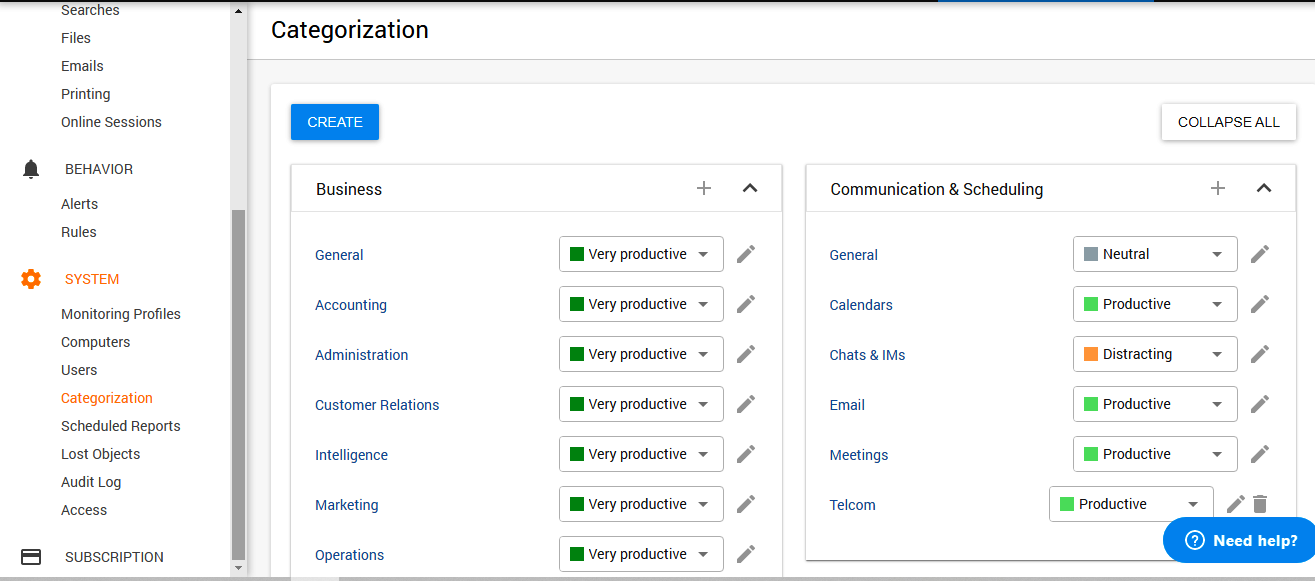Open productivity dropdown for Accounting

pos(641,304)
